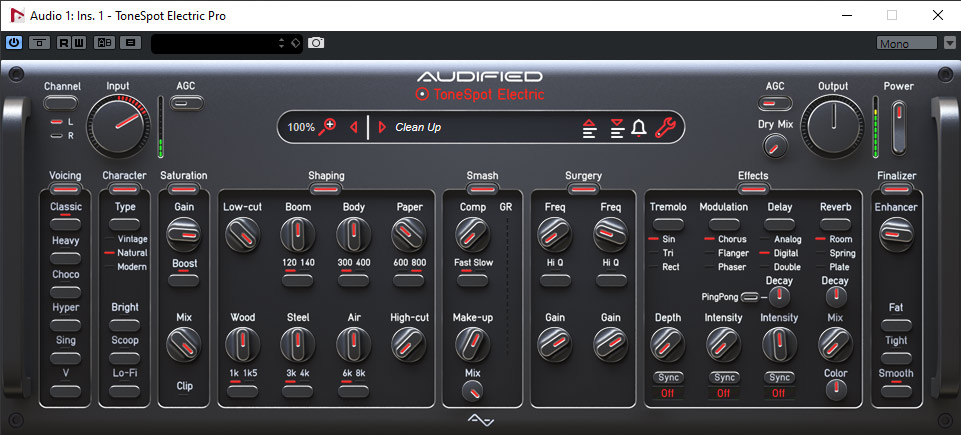Toggle the plugin bypass power button in host toolbar
This screenshot has height=435, width=961.
click(x=14, y=43)
